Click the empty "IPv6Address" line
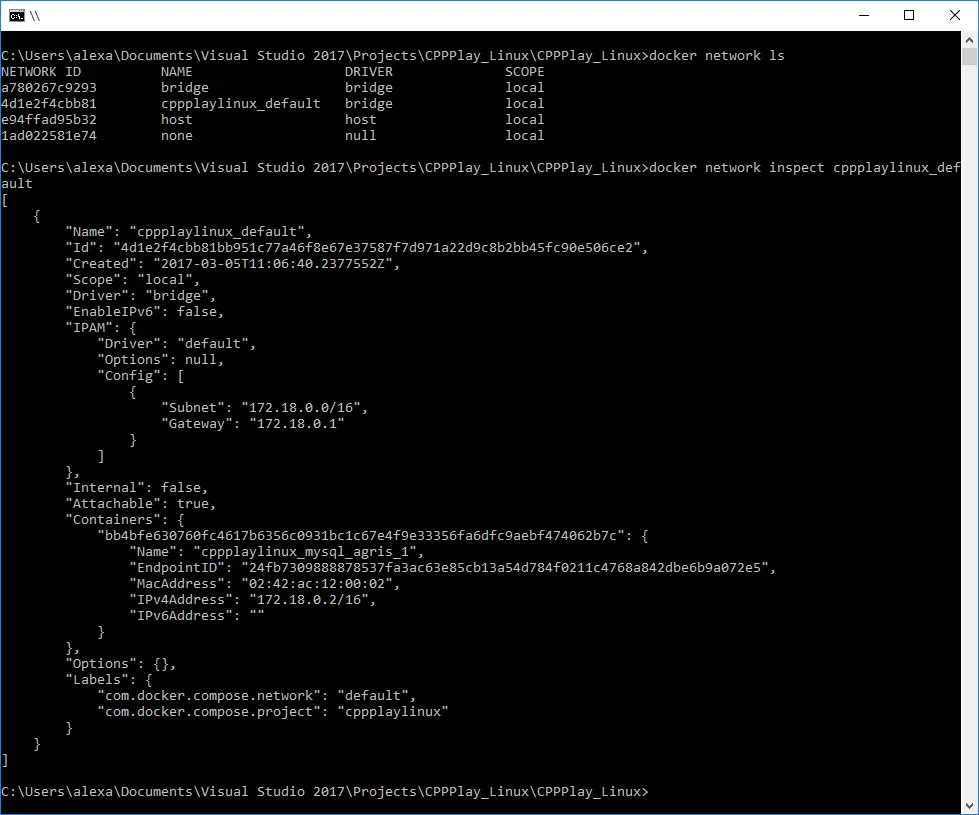 pyautogui.click(x=197, y=616)
